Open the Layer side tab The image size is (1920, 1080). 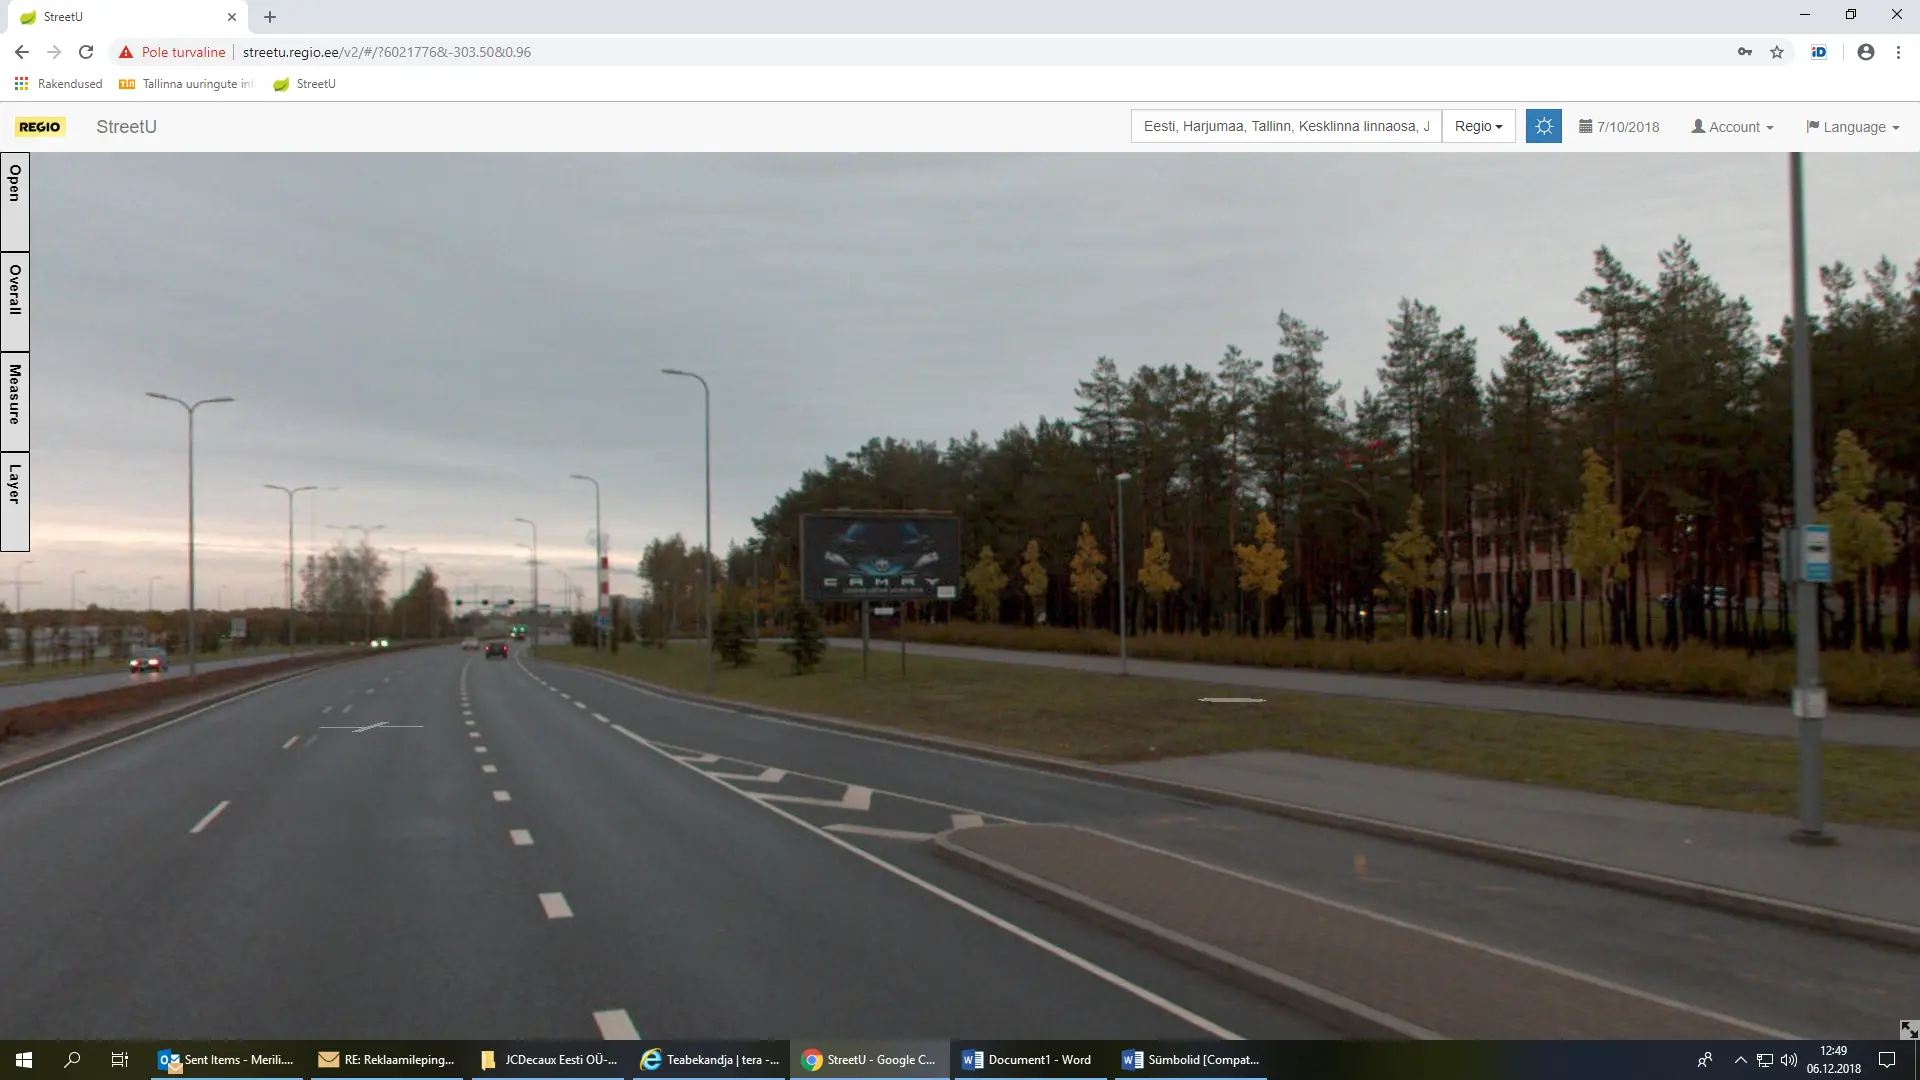pyautogui.click(x=15, y=500)
